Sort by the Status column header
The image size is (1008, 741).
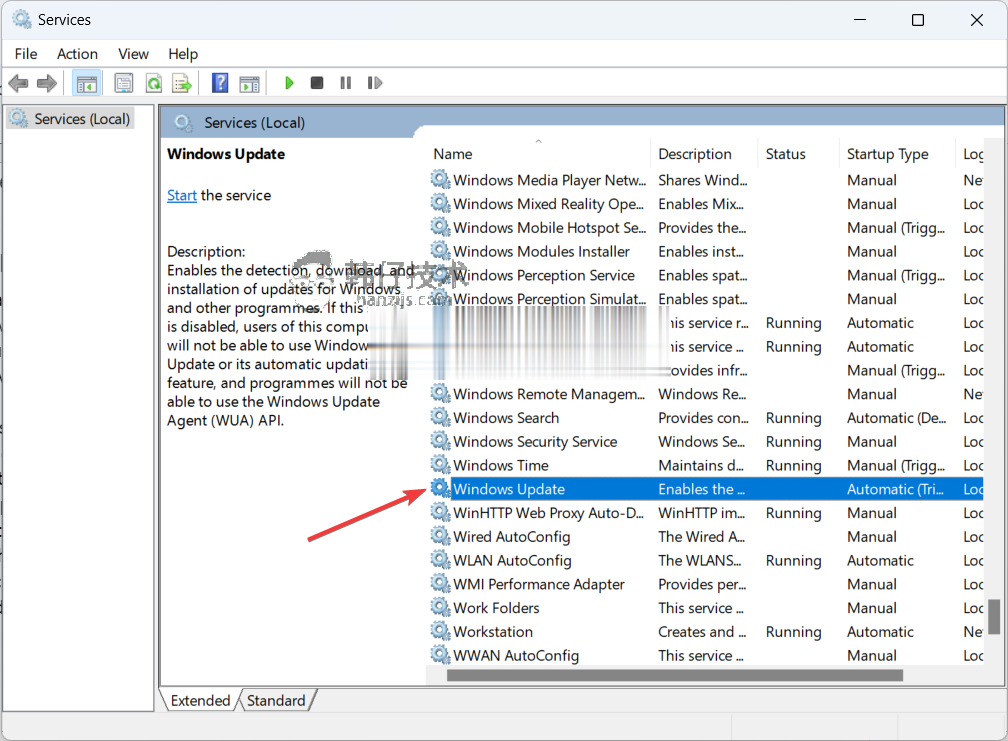786,154
